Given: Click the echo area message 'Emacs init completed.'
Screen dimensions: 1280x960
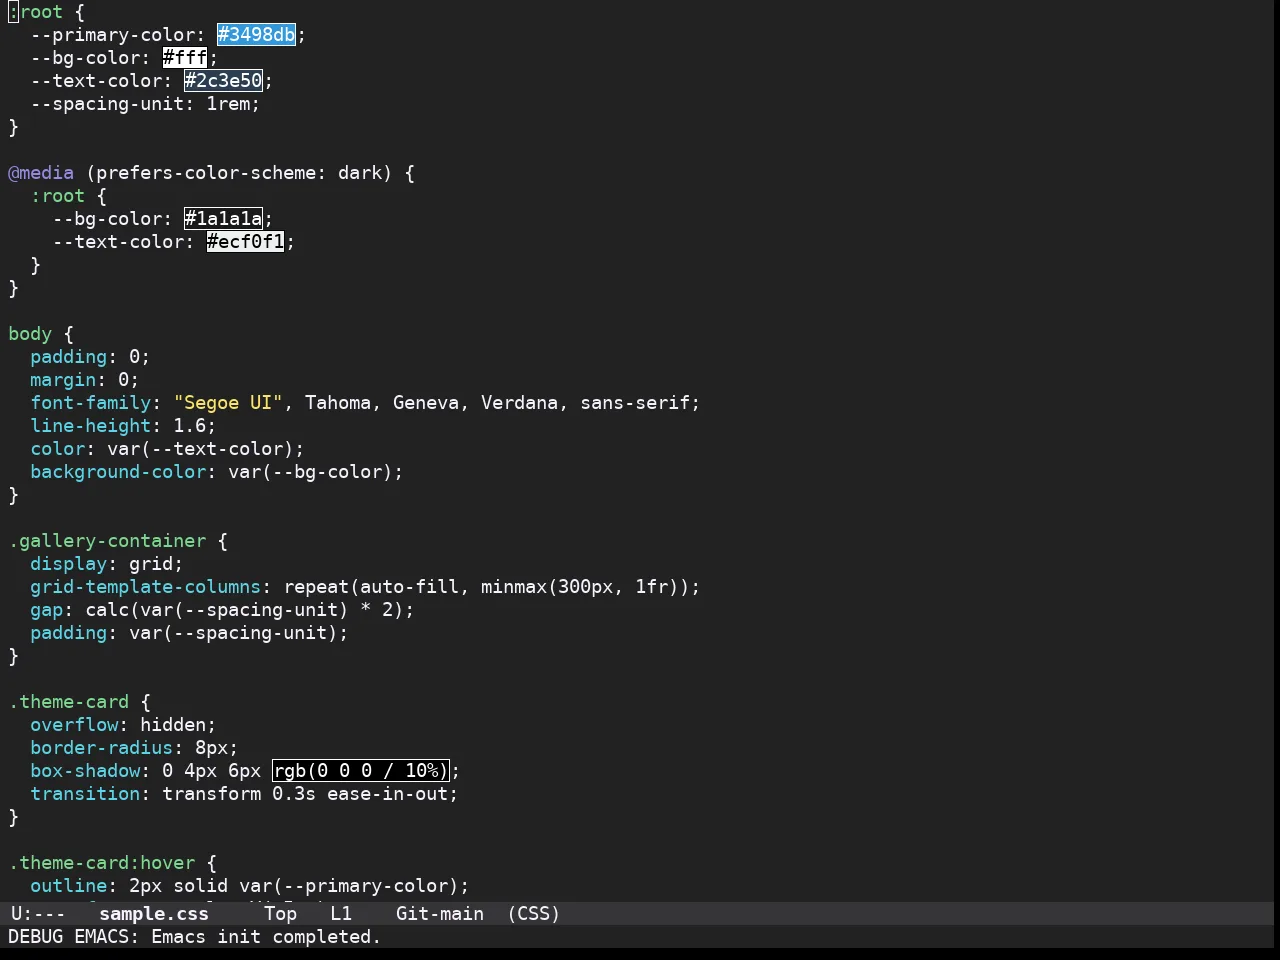Looking at the screenshot, I should [x=266, y=937].
